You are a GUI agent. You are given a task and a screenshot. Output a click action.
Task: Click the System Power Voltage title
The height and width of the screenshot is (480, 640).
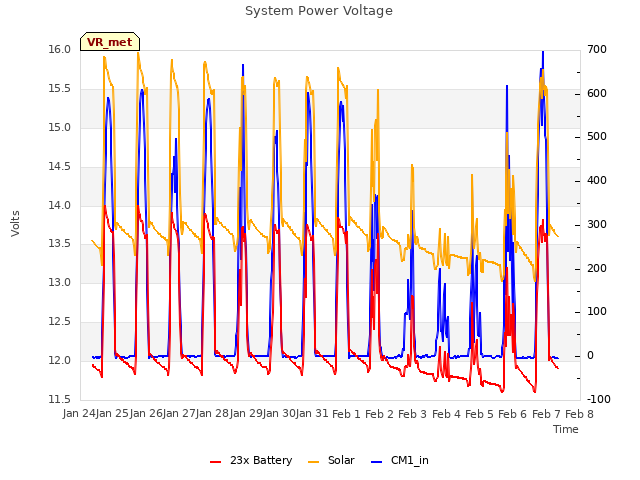319,11
